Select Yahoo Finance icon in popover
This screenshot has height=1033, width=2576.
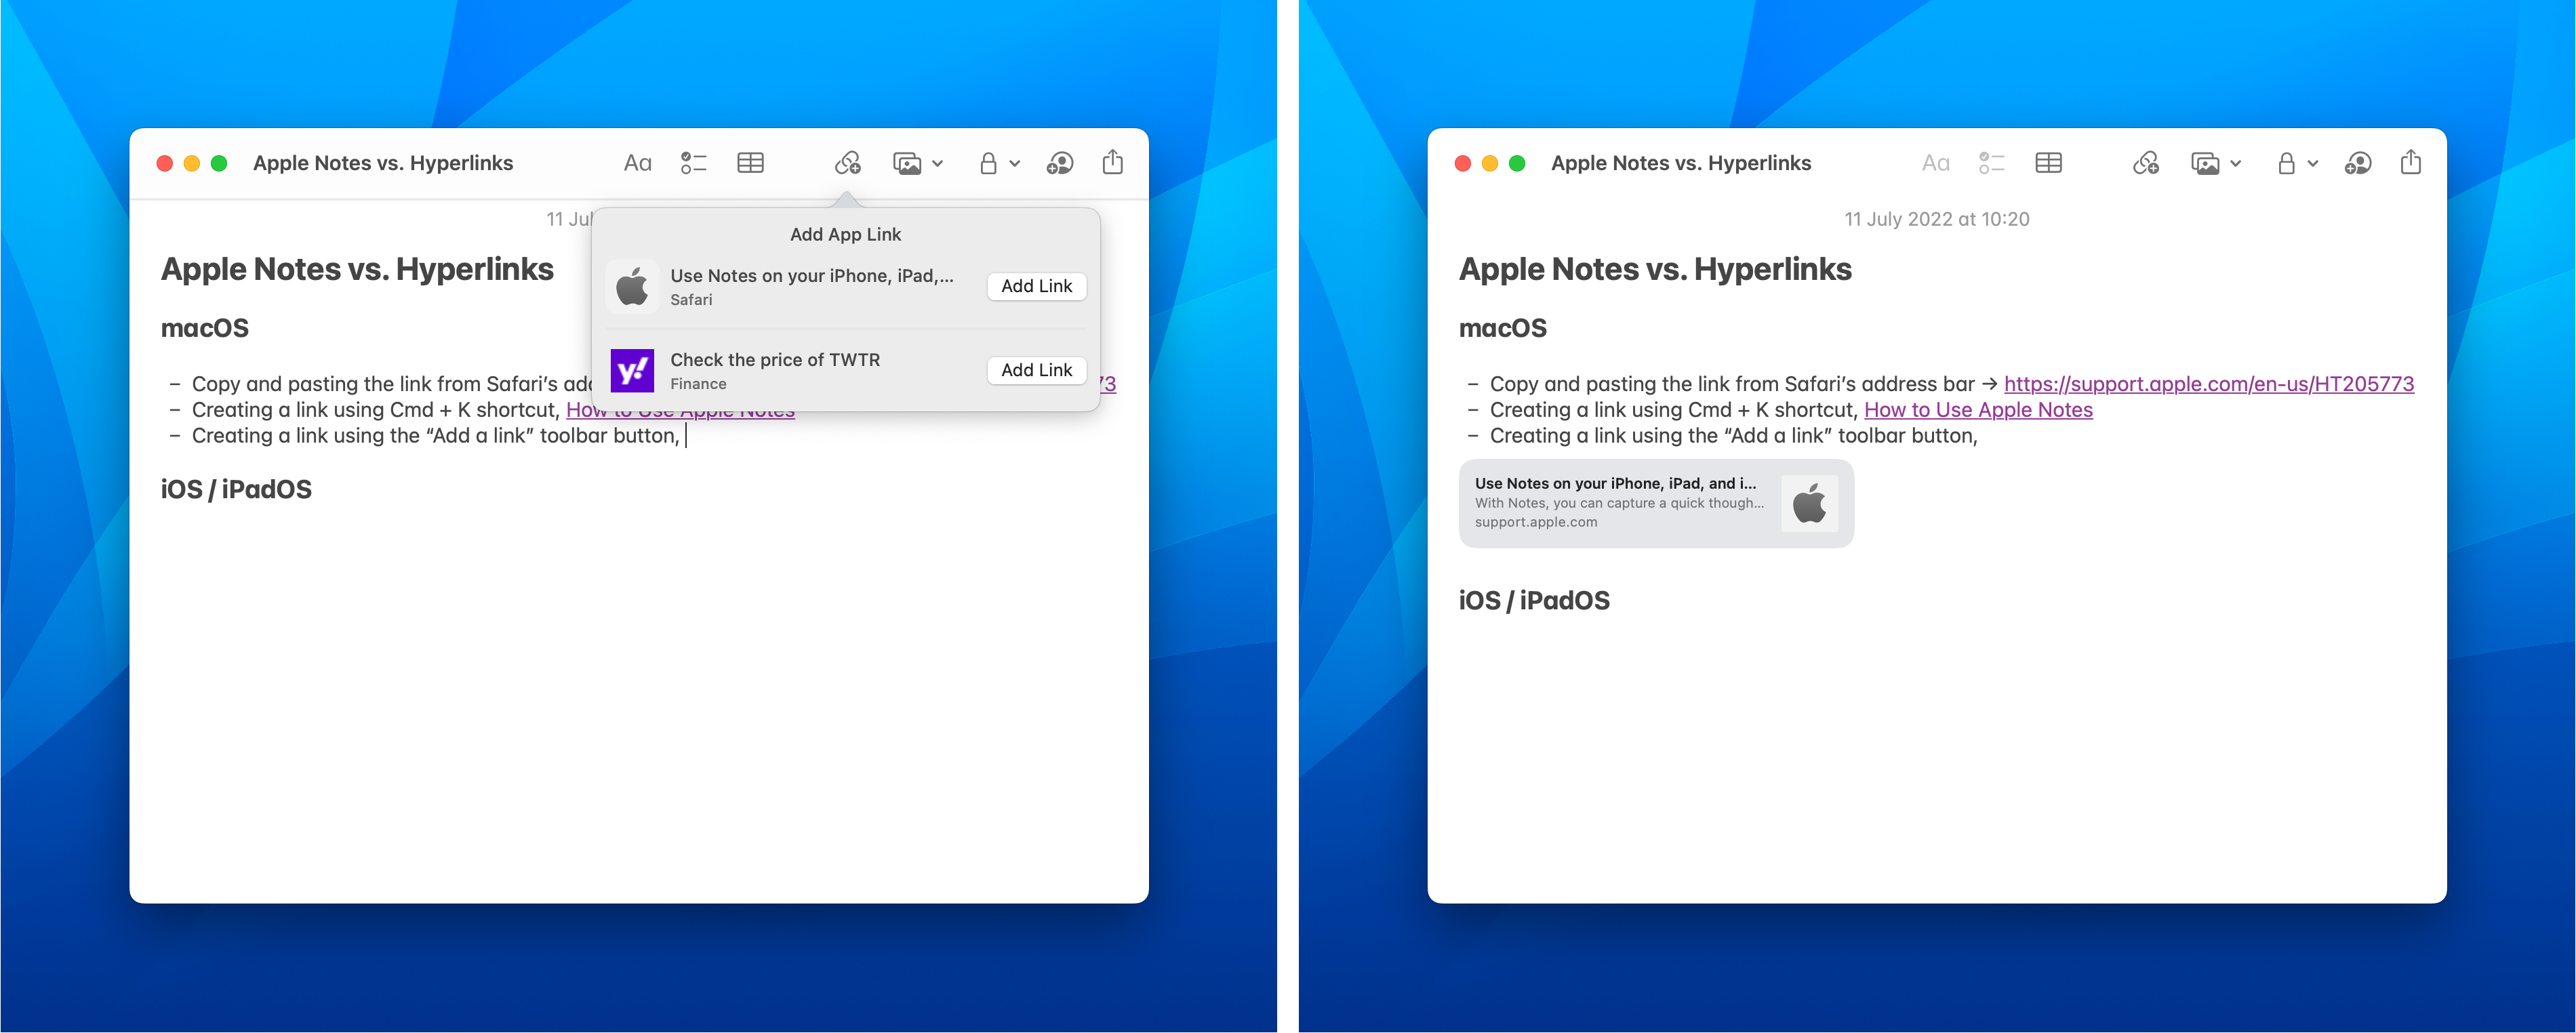point(632,371)
